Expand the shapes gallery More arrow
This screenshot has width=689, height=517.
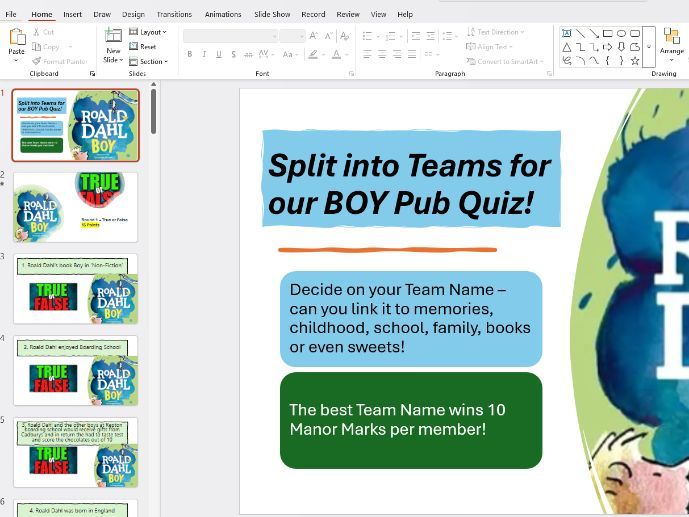click(x=649, y=47)
